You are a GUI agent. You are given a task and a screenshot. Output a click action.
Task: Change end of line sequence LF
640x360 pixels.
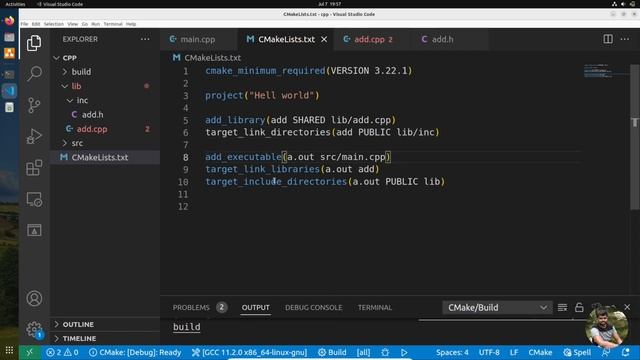point(514,353)
